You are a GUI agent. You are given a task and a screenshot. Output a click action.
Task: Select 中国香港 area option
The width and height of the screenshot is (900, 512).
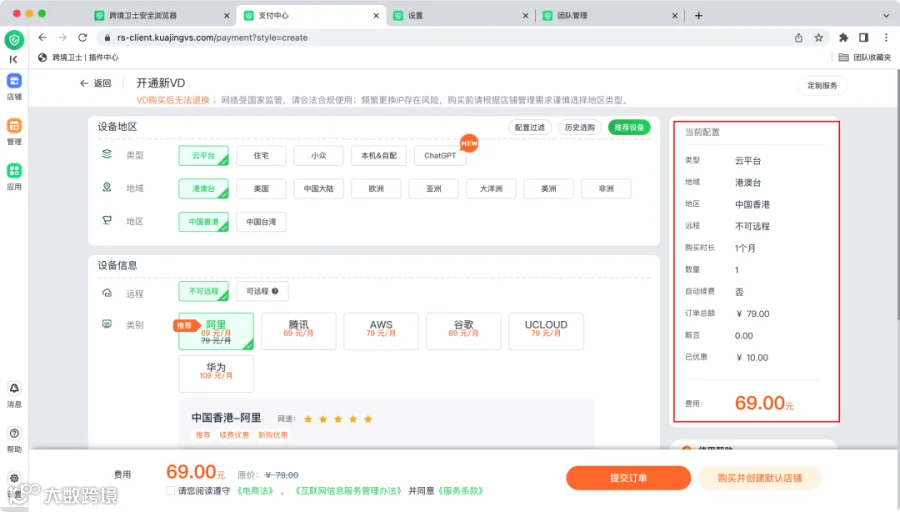tap(203, 222)
